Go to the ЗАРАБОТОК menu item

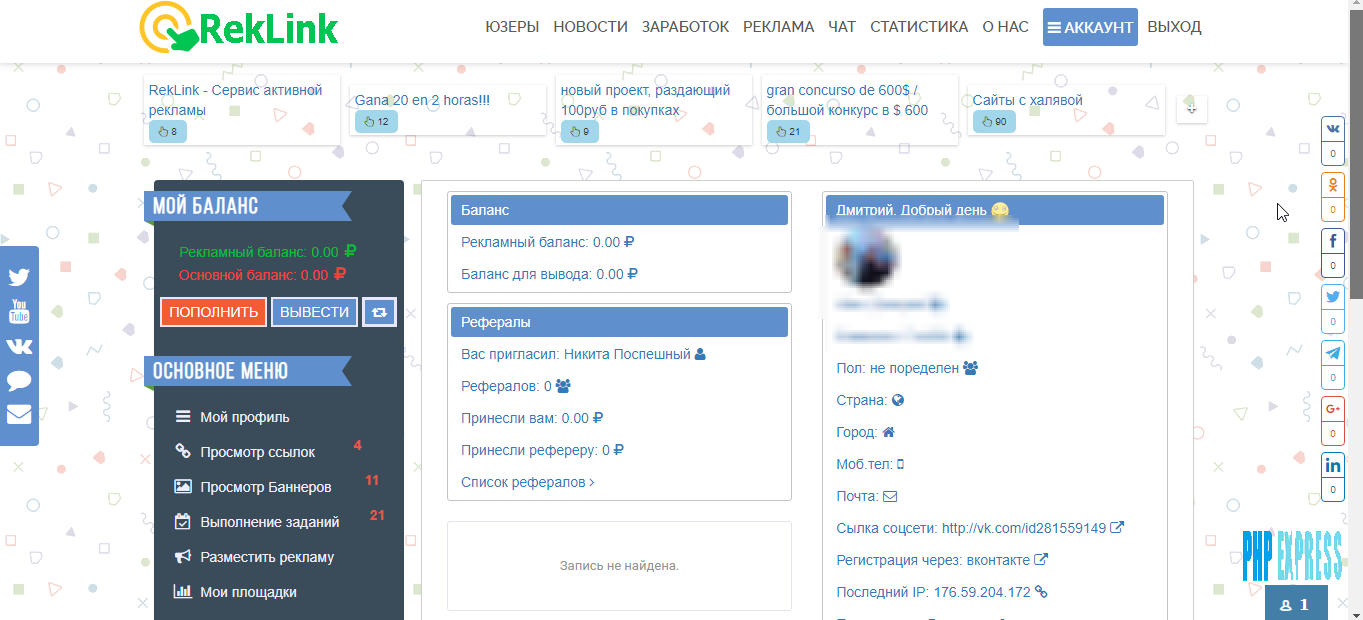tap(685, 27)
